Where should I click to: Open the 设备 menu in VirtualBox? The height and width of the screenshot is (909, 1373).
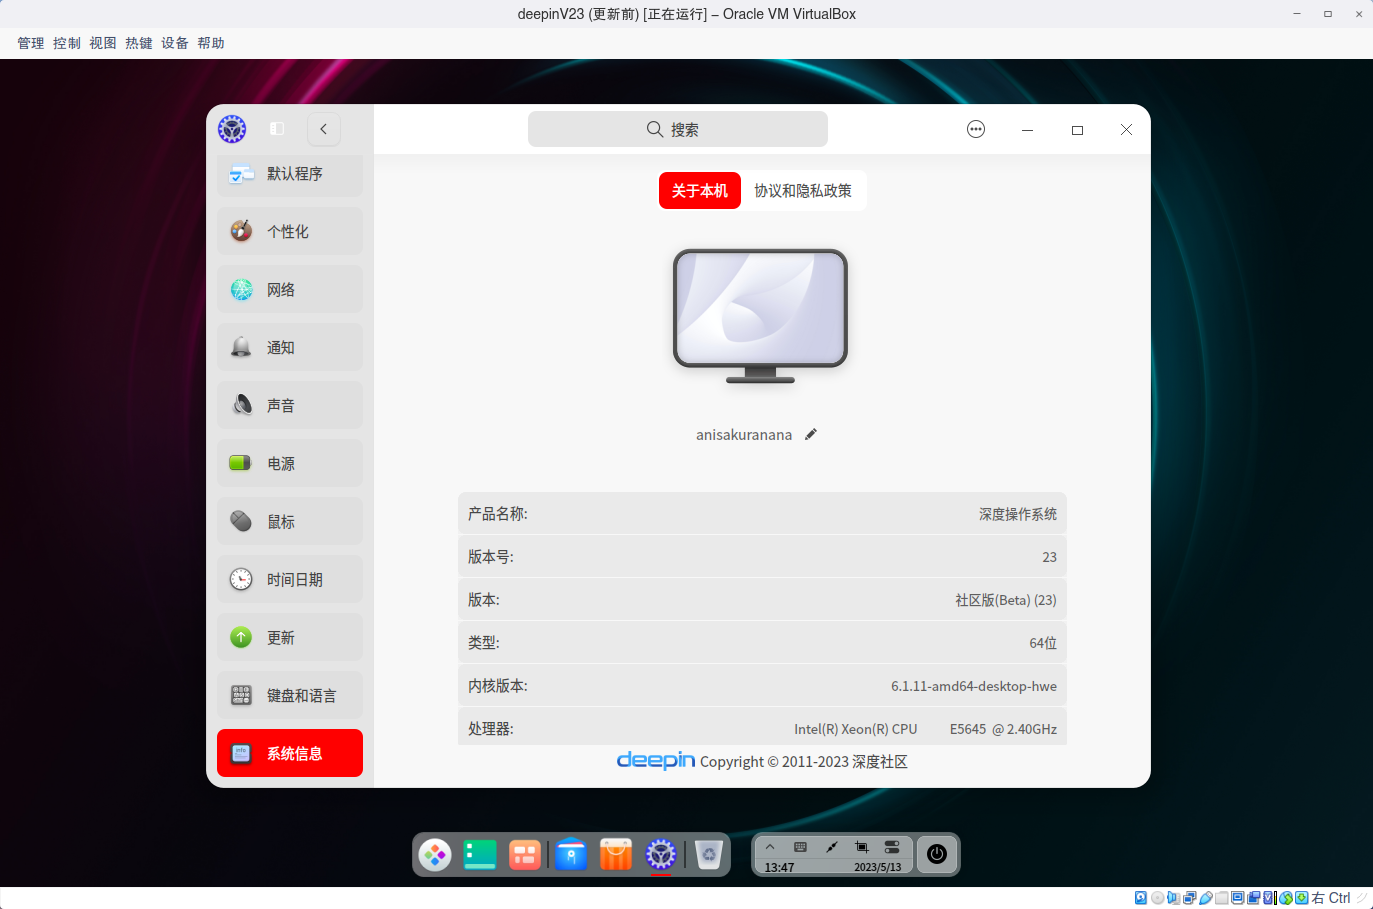(174, 42)
